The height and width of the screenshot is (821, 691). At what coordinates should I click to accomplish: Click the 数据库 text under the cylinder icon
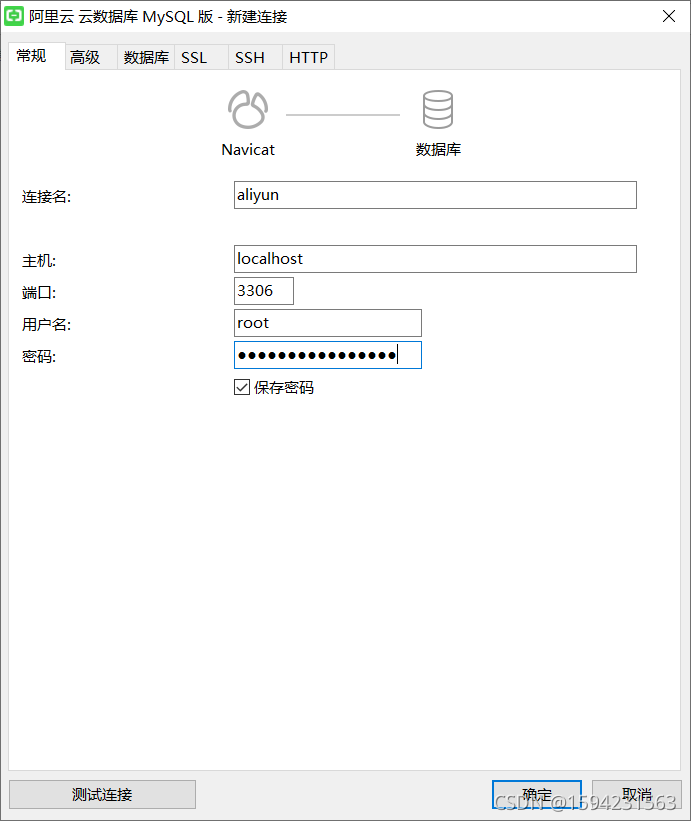pos(438,150)
